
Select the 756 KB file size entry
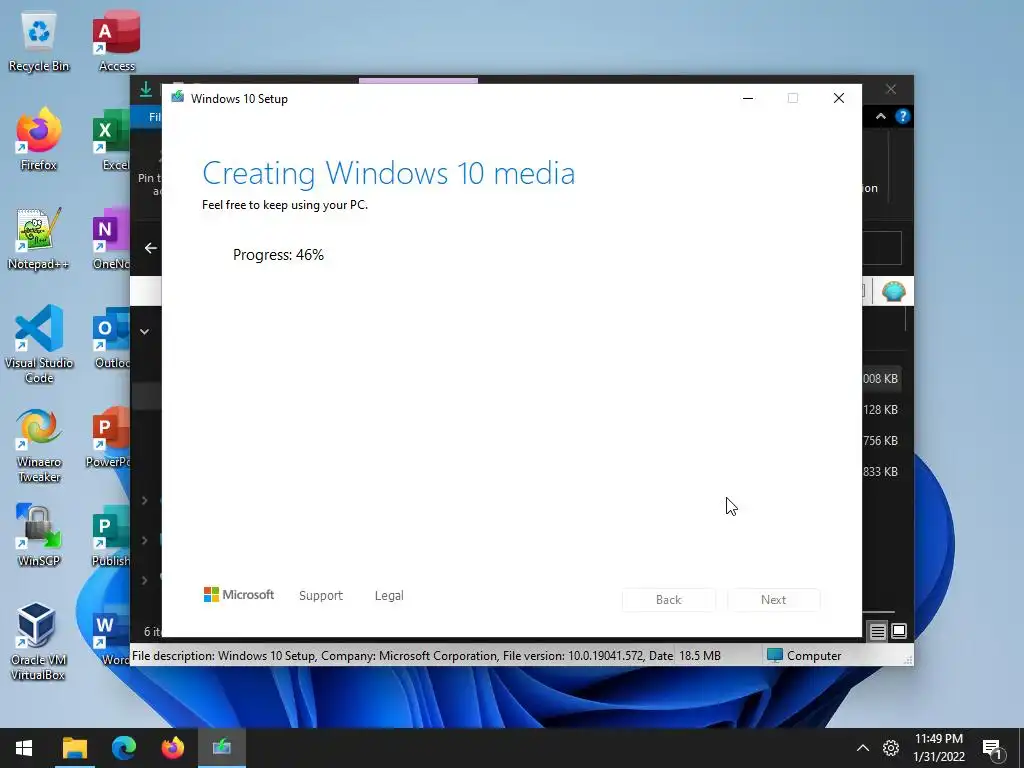(x=880, y=441)
